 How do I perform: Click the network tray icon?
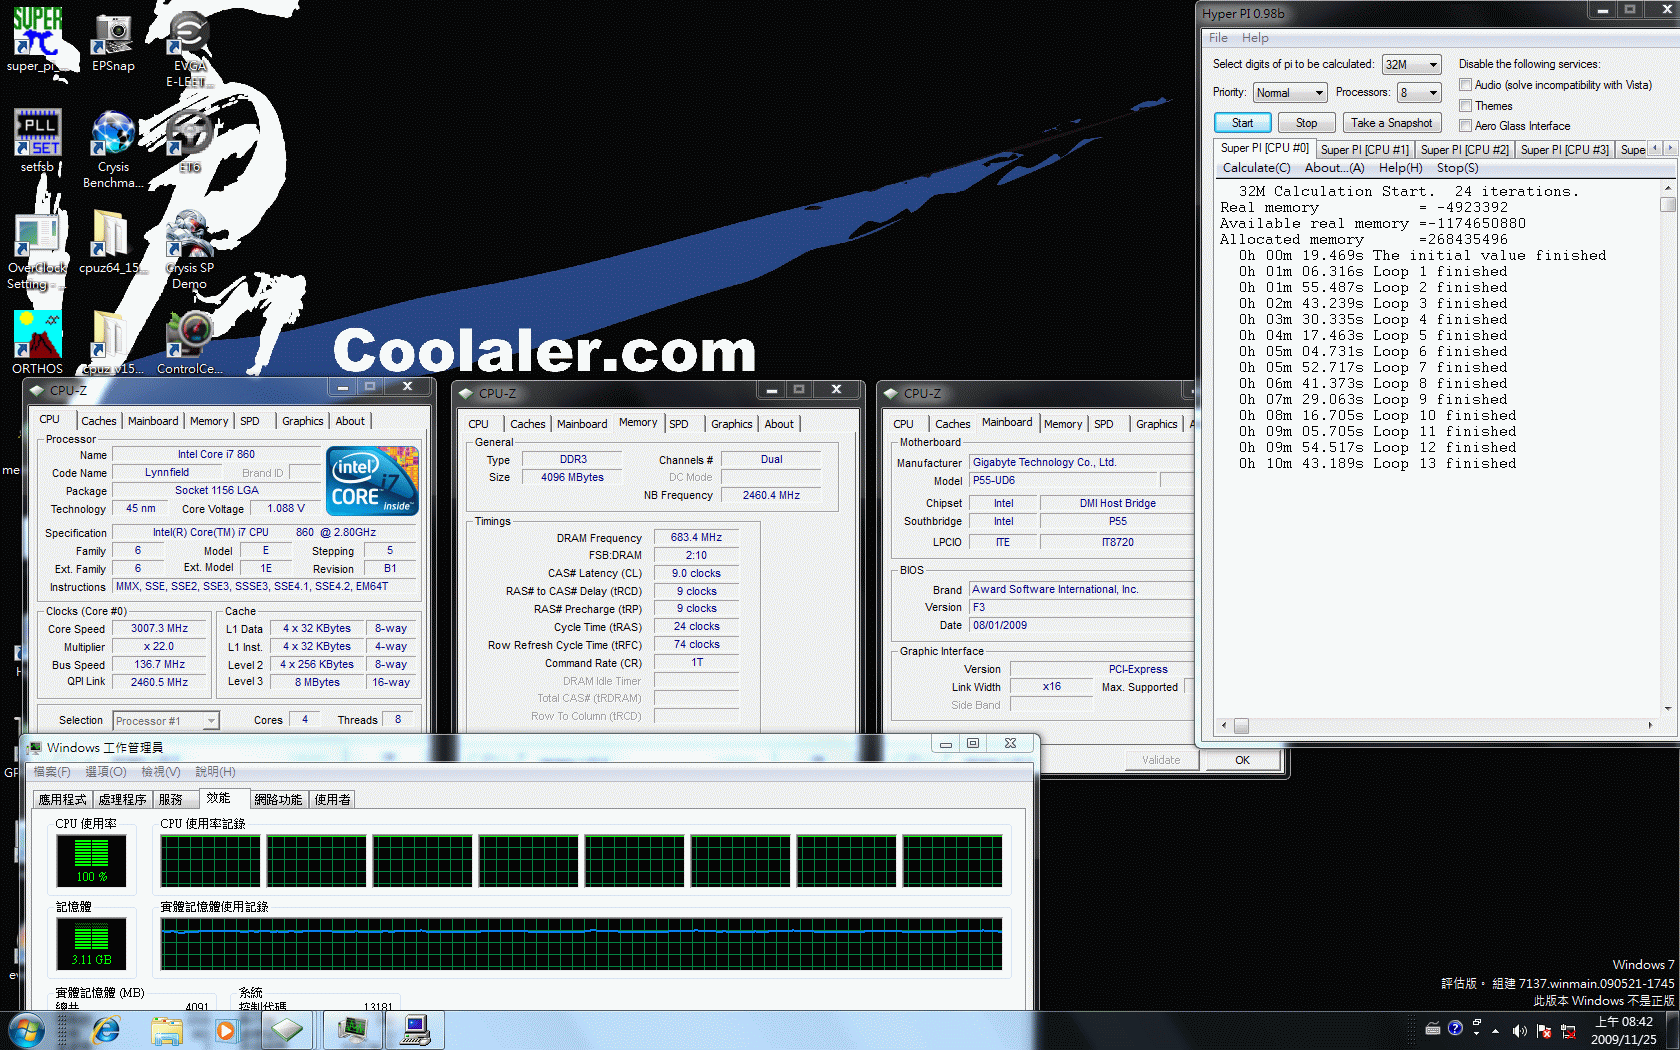click(1568, 1030)
